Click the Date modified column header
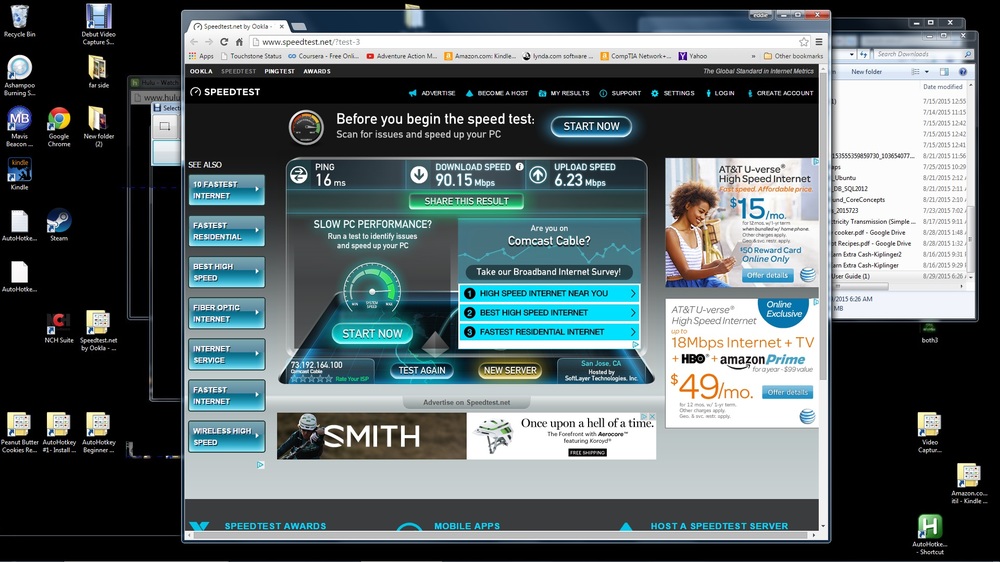 (x=943, y=86)
